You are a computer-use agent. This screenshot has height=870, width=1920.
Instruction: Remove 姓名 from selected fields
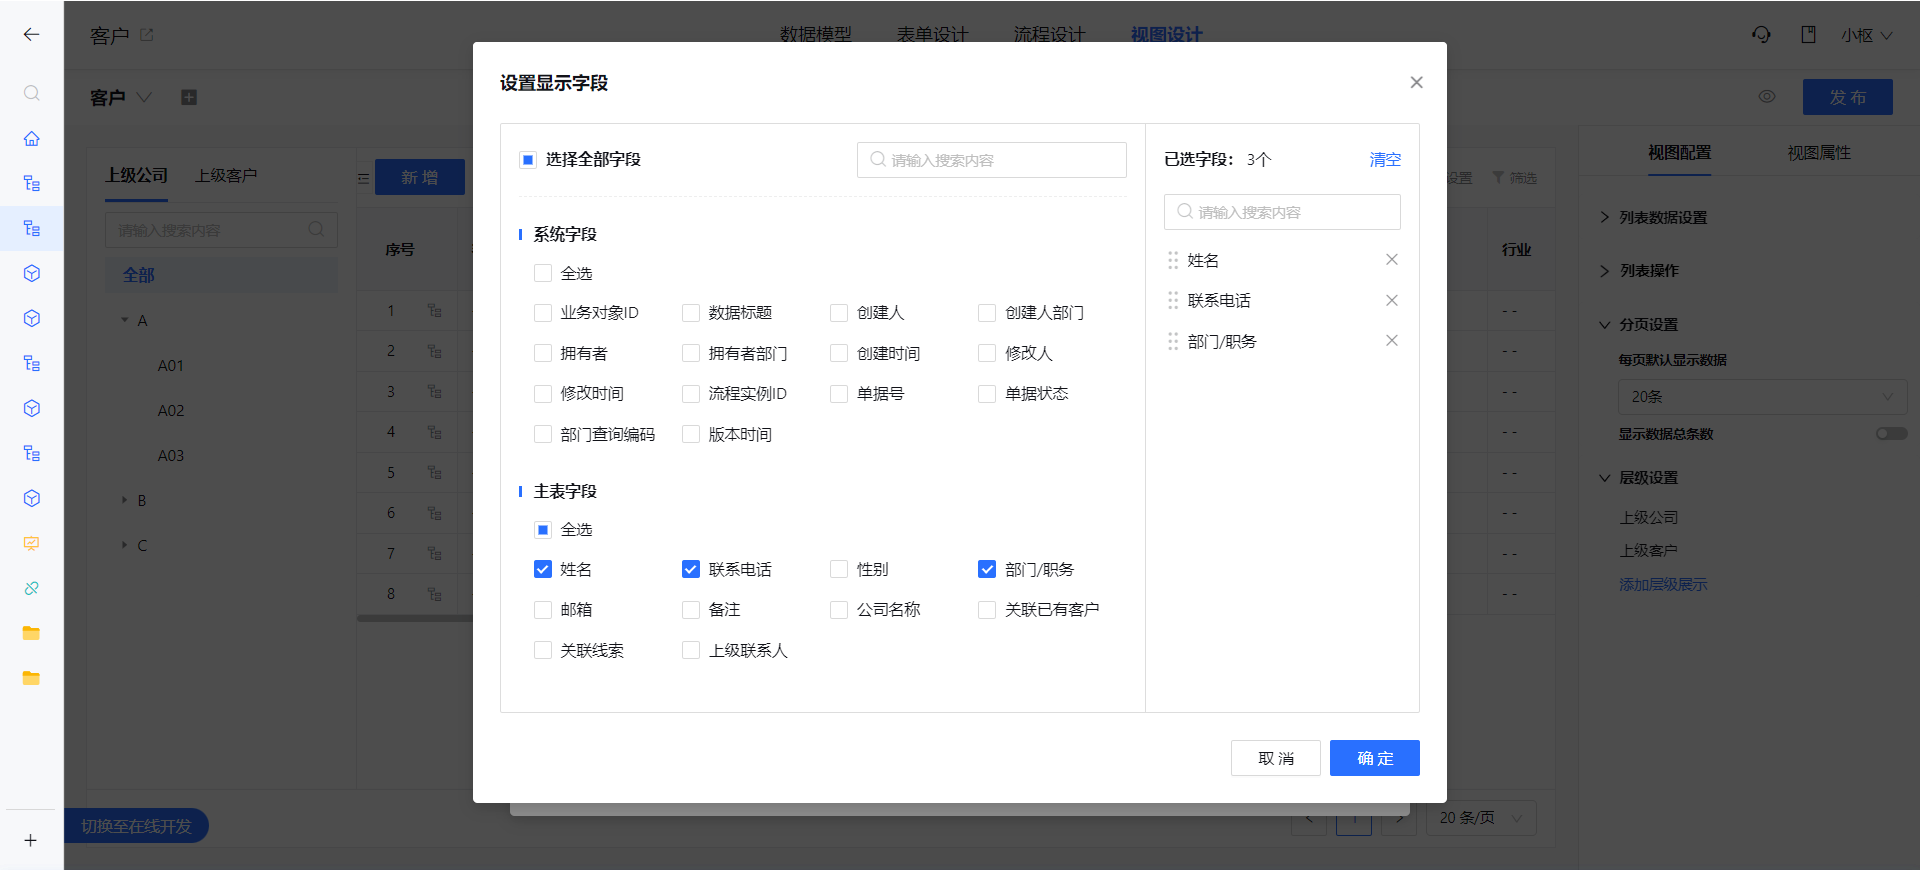pos(1391,260)
